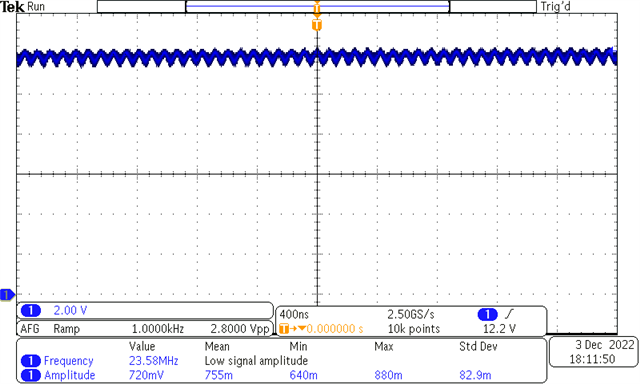Click the date and time display
Viewport: 640px width, 384px height.
[x=594, y=352]
